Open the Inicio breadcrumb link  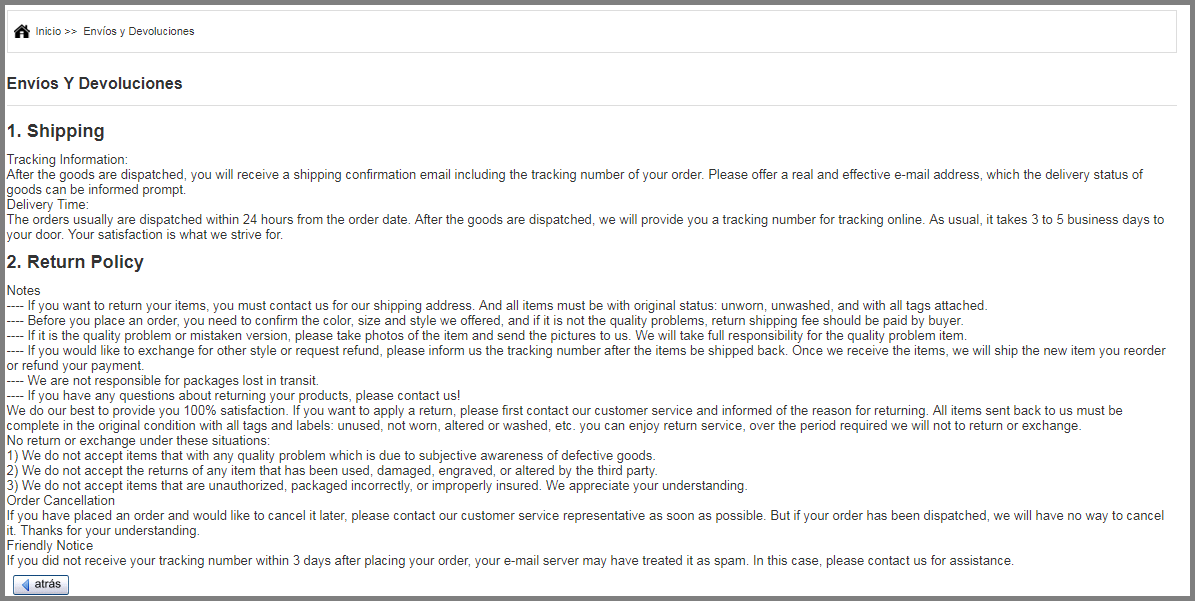[48, 32]
